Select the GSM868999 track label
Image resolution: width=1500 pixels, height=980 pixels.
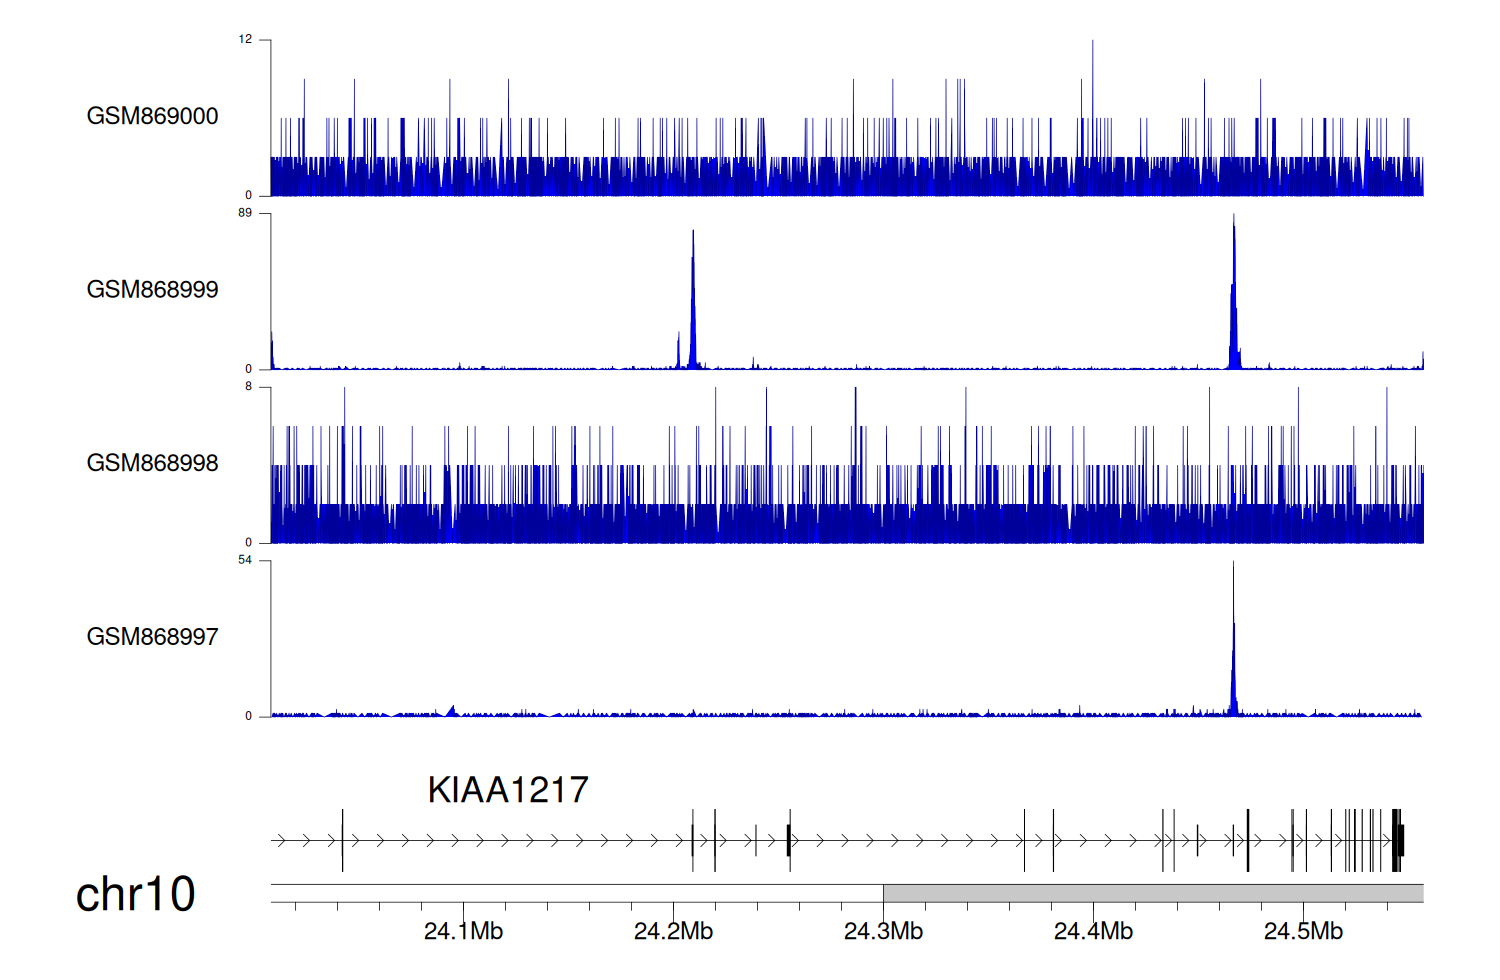[152, 290]
